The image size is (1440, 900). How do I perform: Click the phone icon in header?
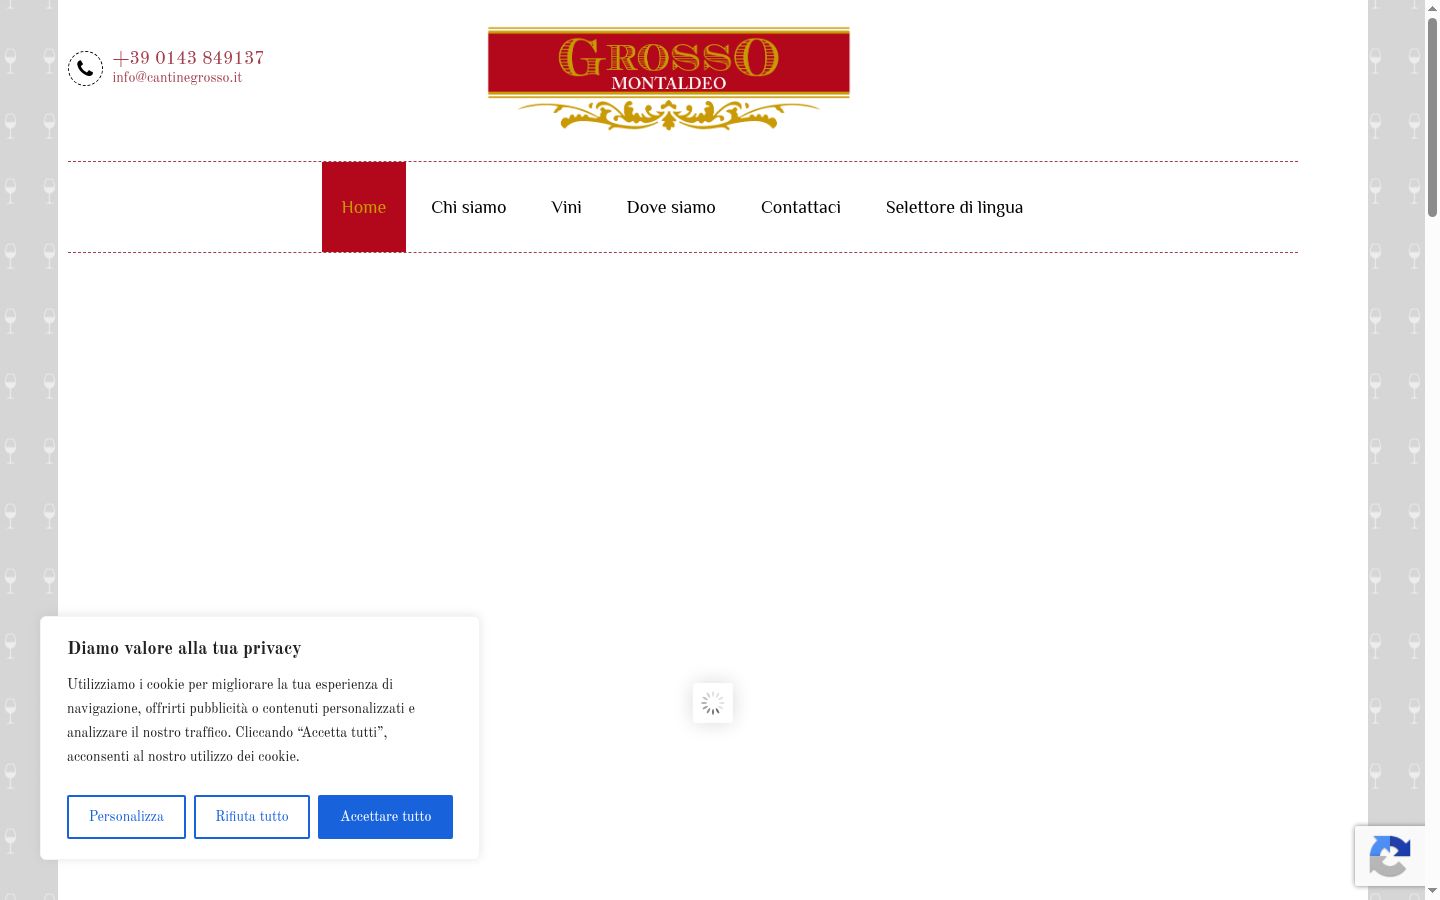click(x=85, y=68)
